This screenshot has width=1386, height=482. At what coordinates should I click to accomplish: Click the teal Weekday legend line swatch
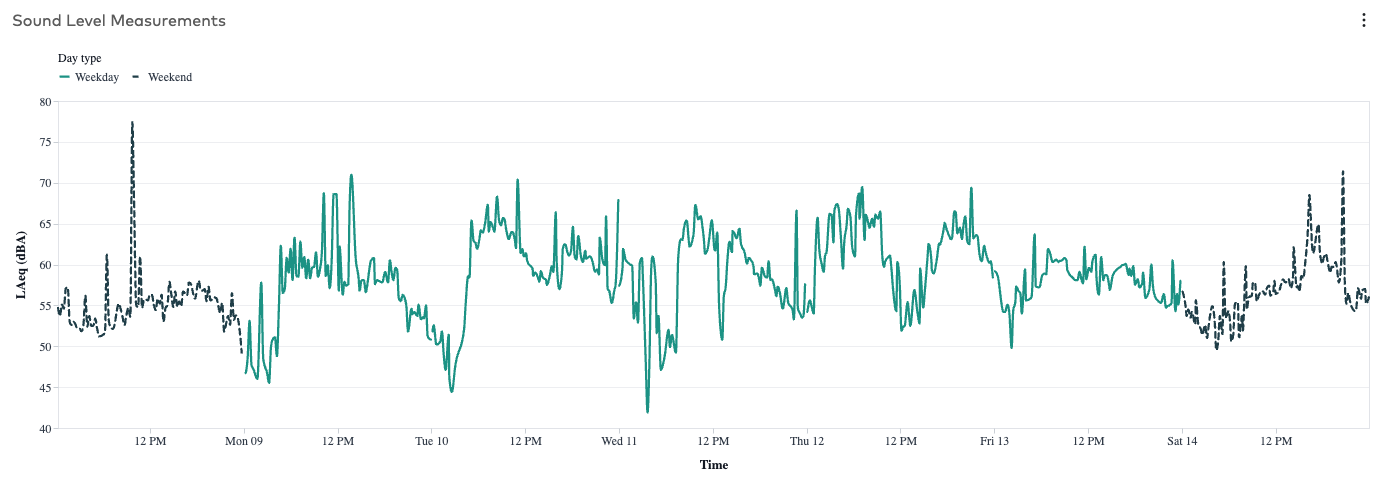(x=65, y=77)
